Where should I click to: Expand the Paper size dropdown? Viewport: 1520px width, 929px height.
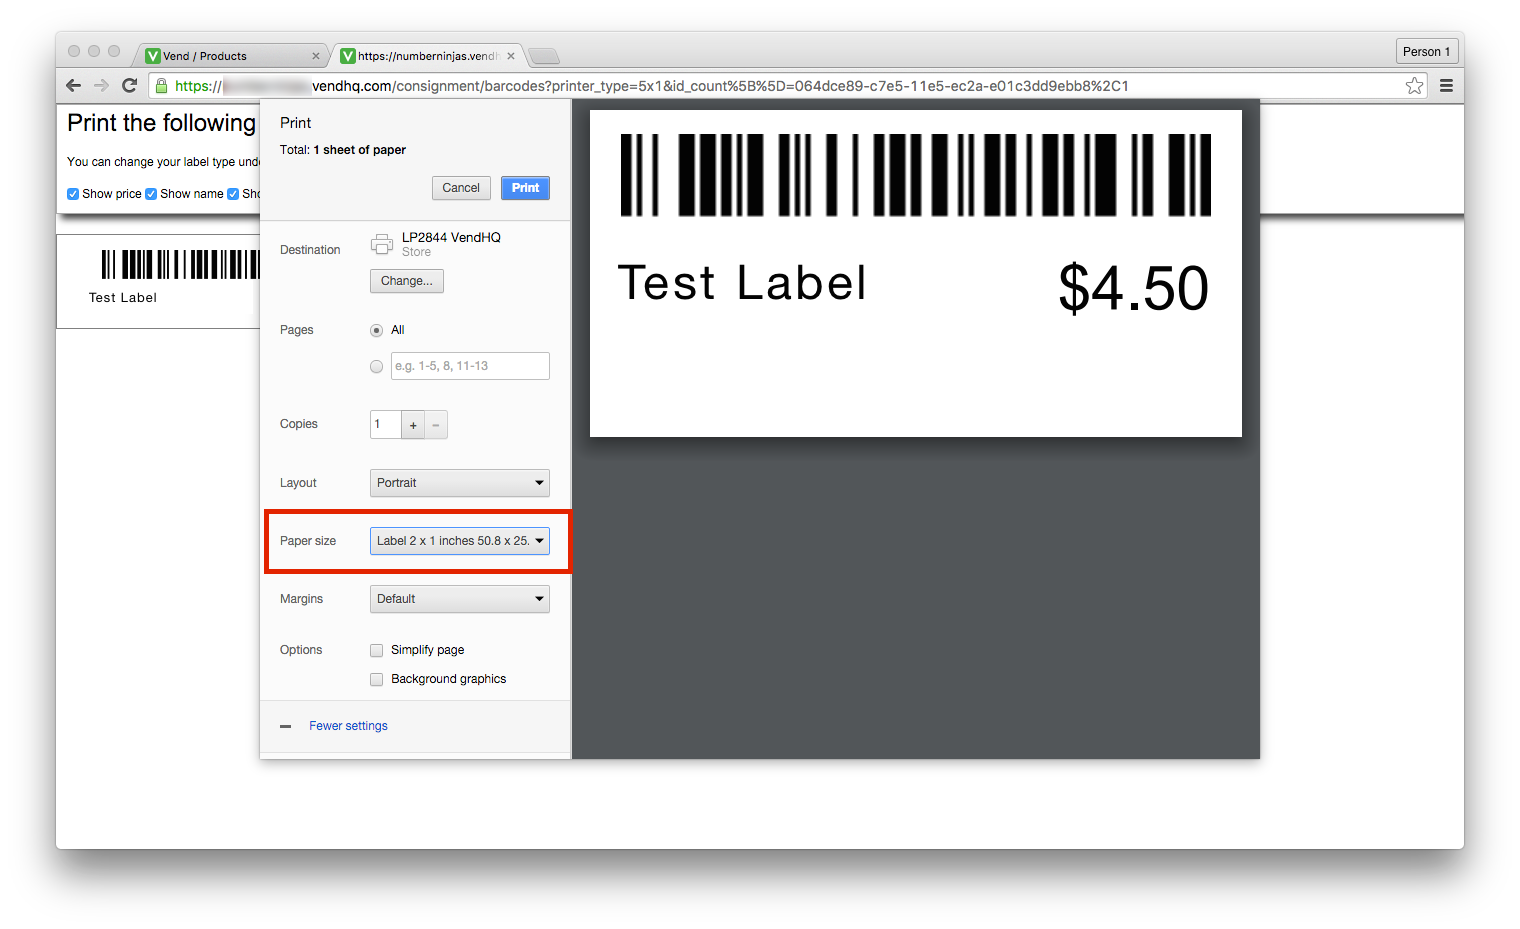click(459, 541)
